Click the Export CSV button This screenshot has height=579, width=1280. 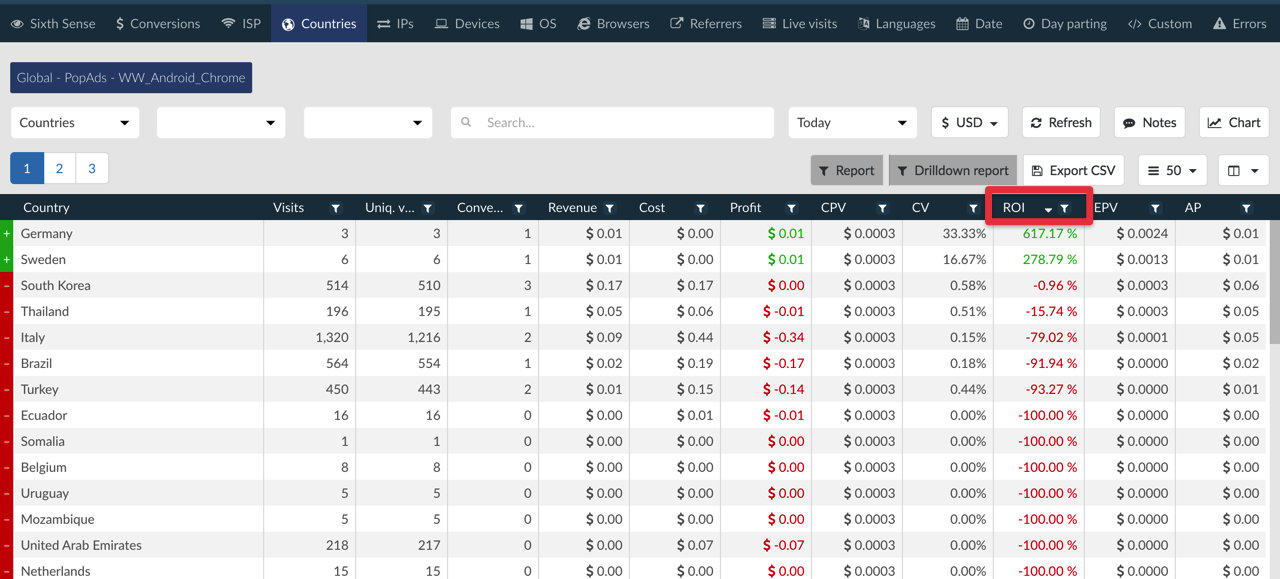[x=1073, y=170]
